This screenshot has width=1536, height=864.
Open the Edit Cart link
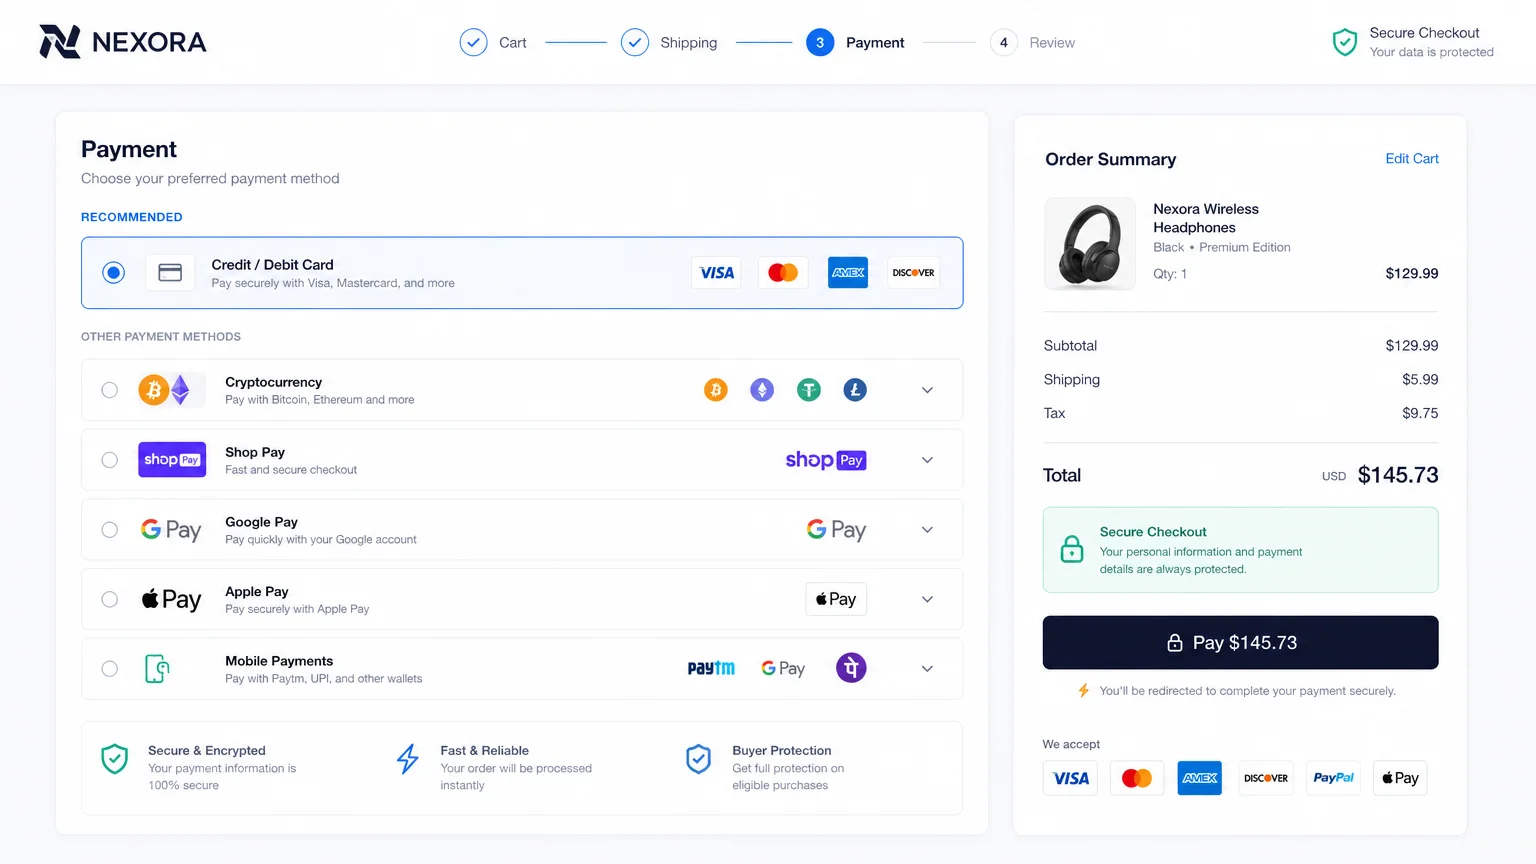pyautogui.click(x=1411, y=159)
